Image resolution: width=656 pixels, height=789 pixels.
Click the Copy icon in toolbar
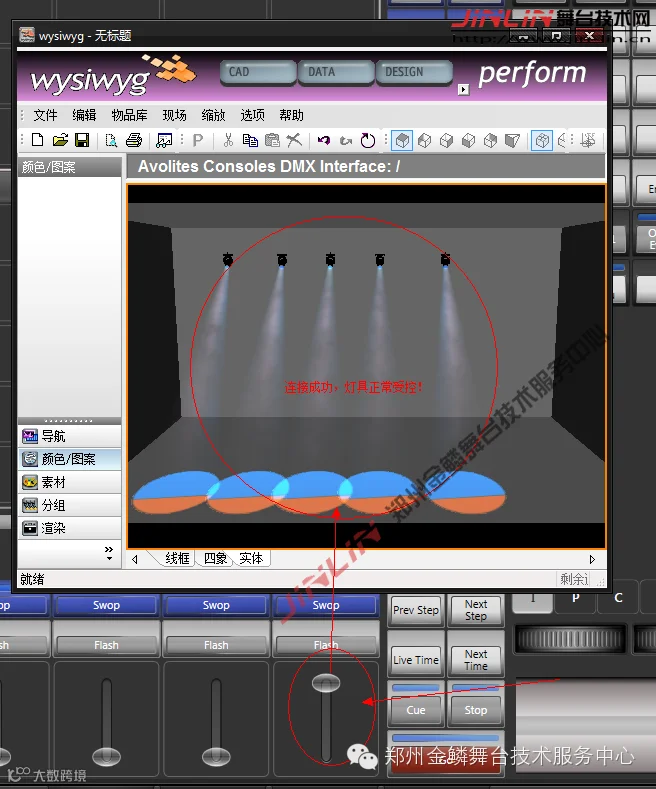(x=250, y=140)
